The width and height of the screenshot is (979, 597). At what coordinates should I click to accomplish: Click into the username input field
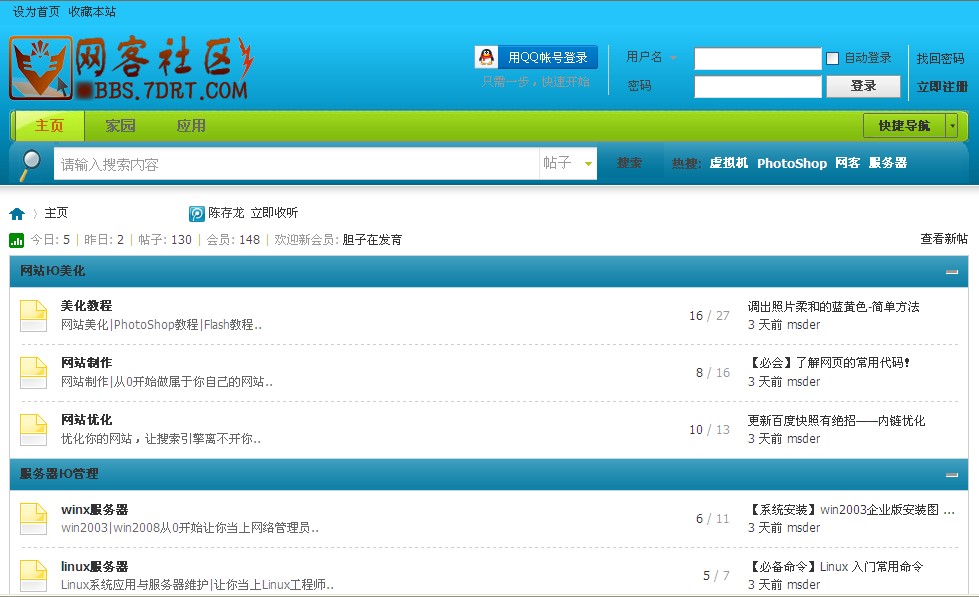pyautogui.click(x=758, y=59)
